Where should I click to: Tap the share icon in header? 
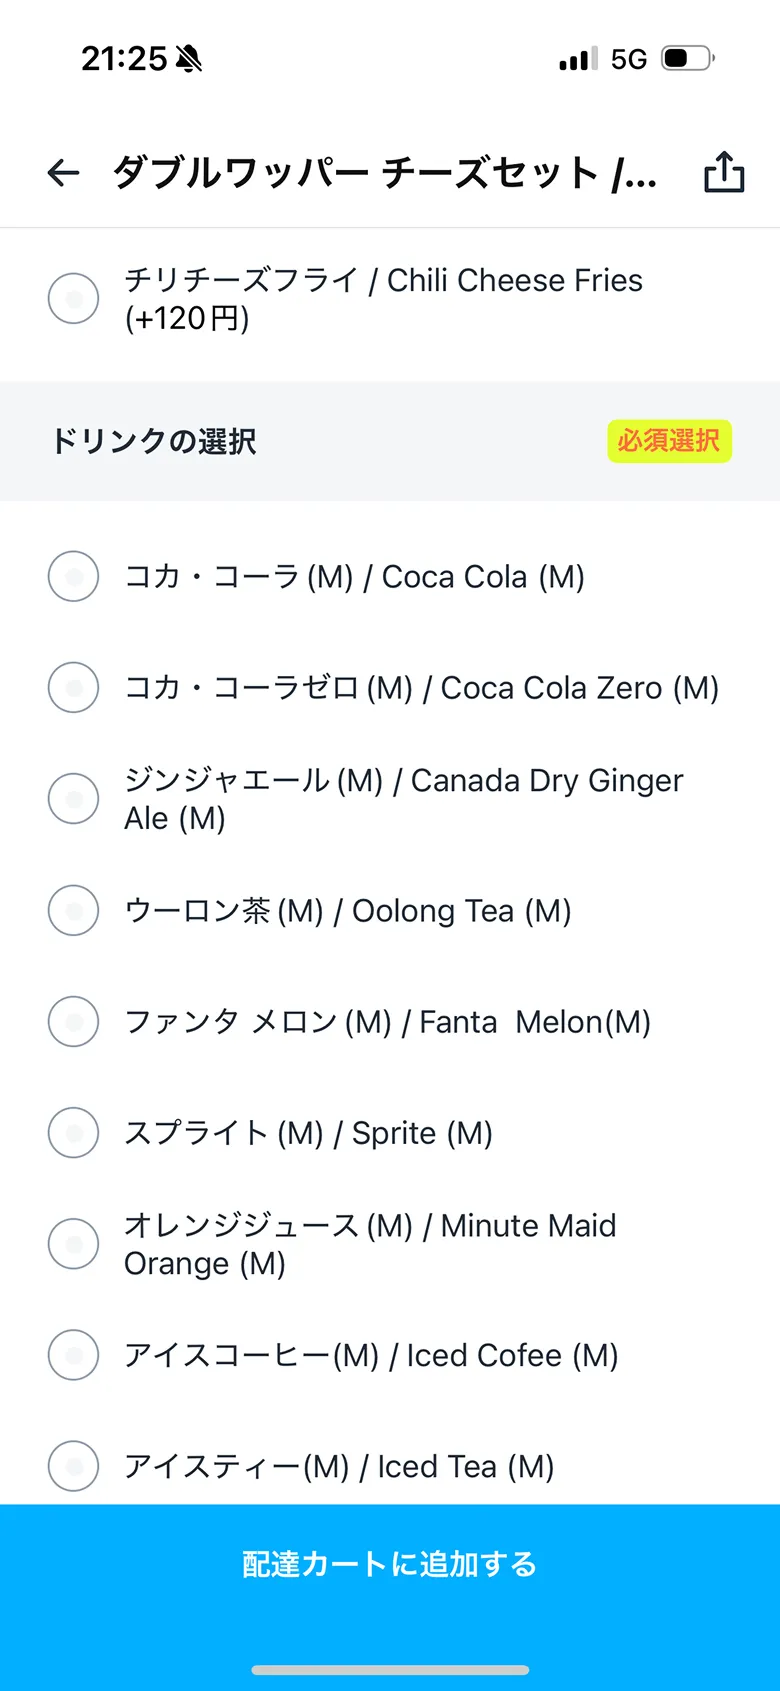[x=724, y=172]
